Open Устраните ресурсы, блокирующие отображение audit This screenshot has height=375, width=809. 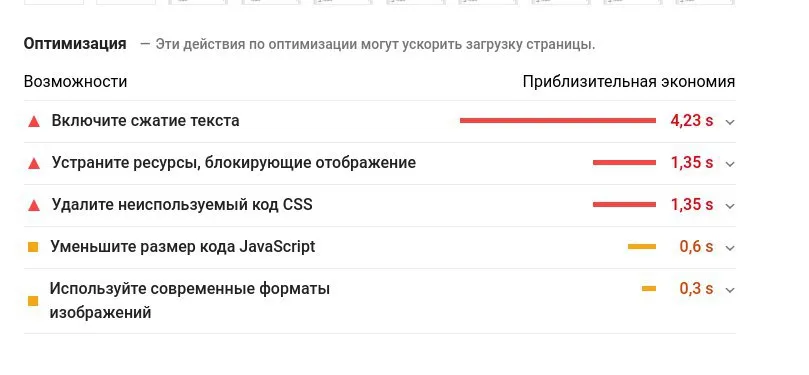coord(234,163)
